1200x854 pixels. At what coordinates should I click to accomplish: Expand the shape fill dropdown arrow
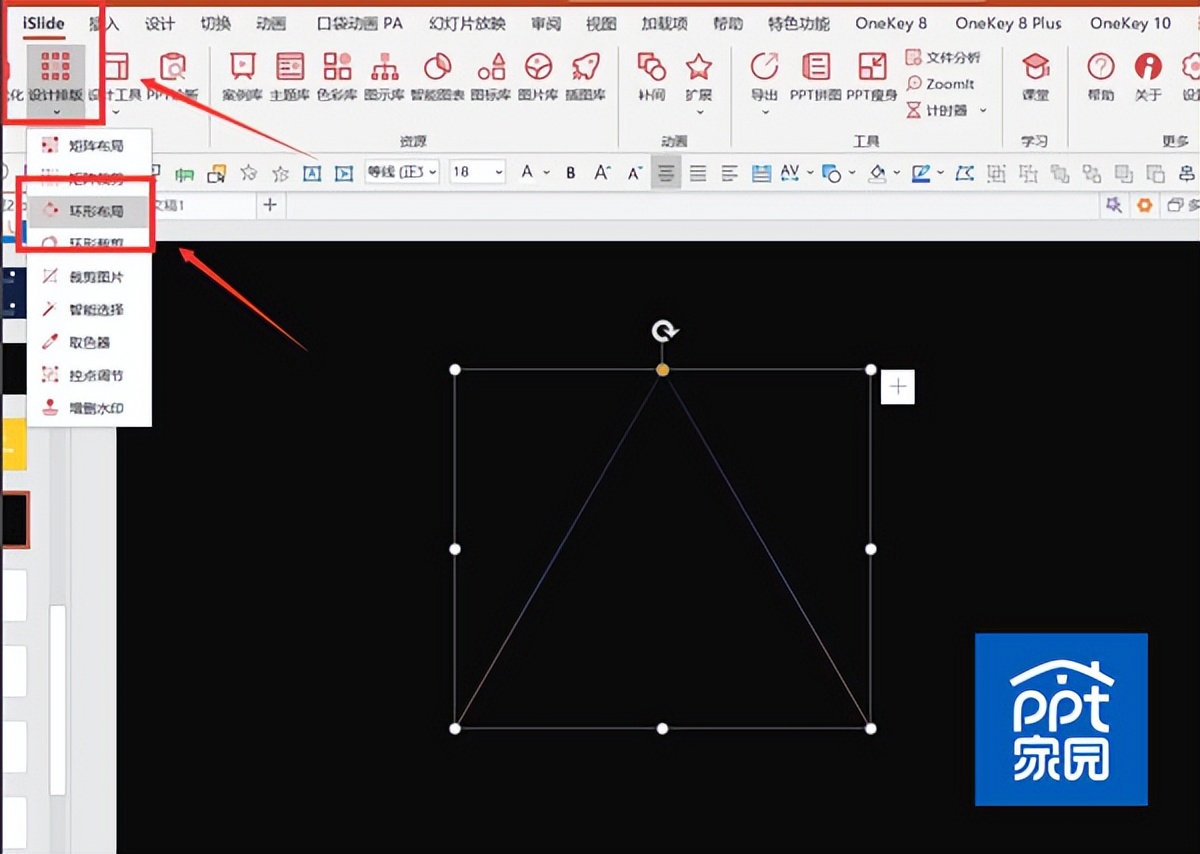point(897,173)
